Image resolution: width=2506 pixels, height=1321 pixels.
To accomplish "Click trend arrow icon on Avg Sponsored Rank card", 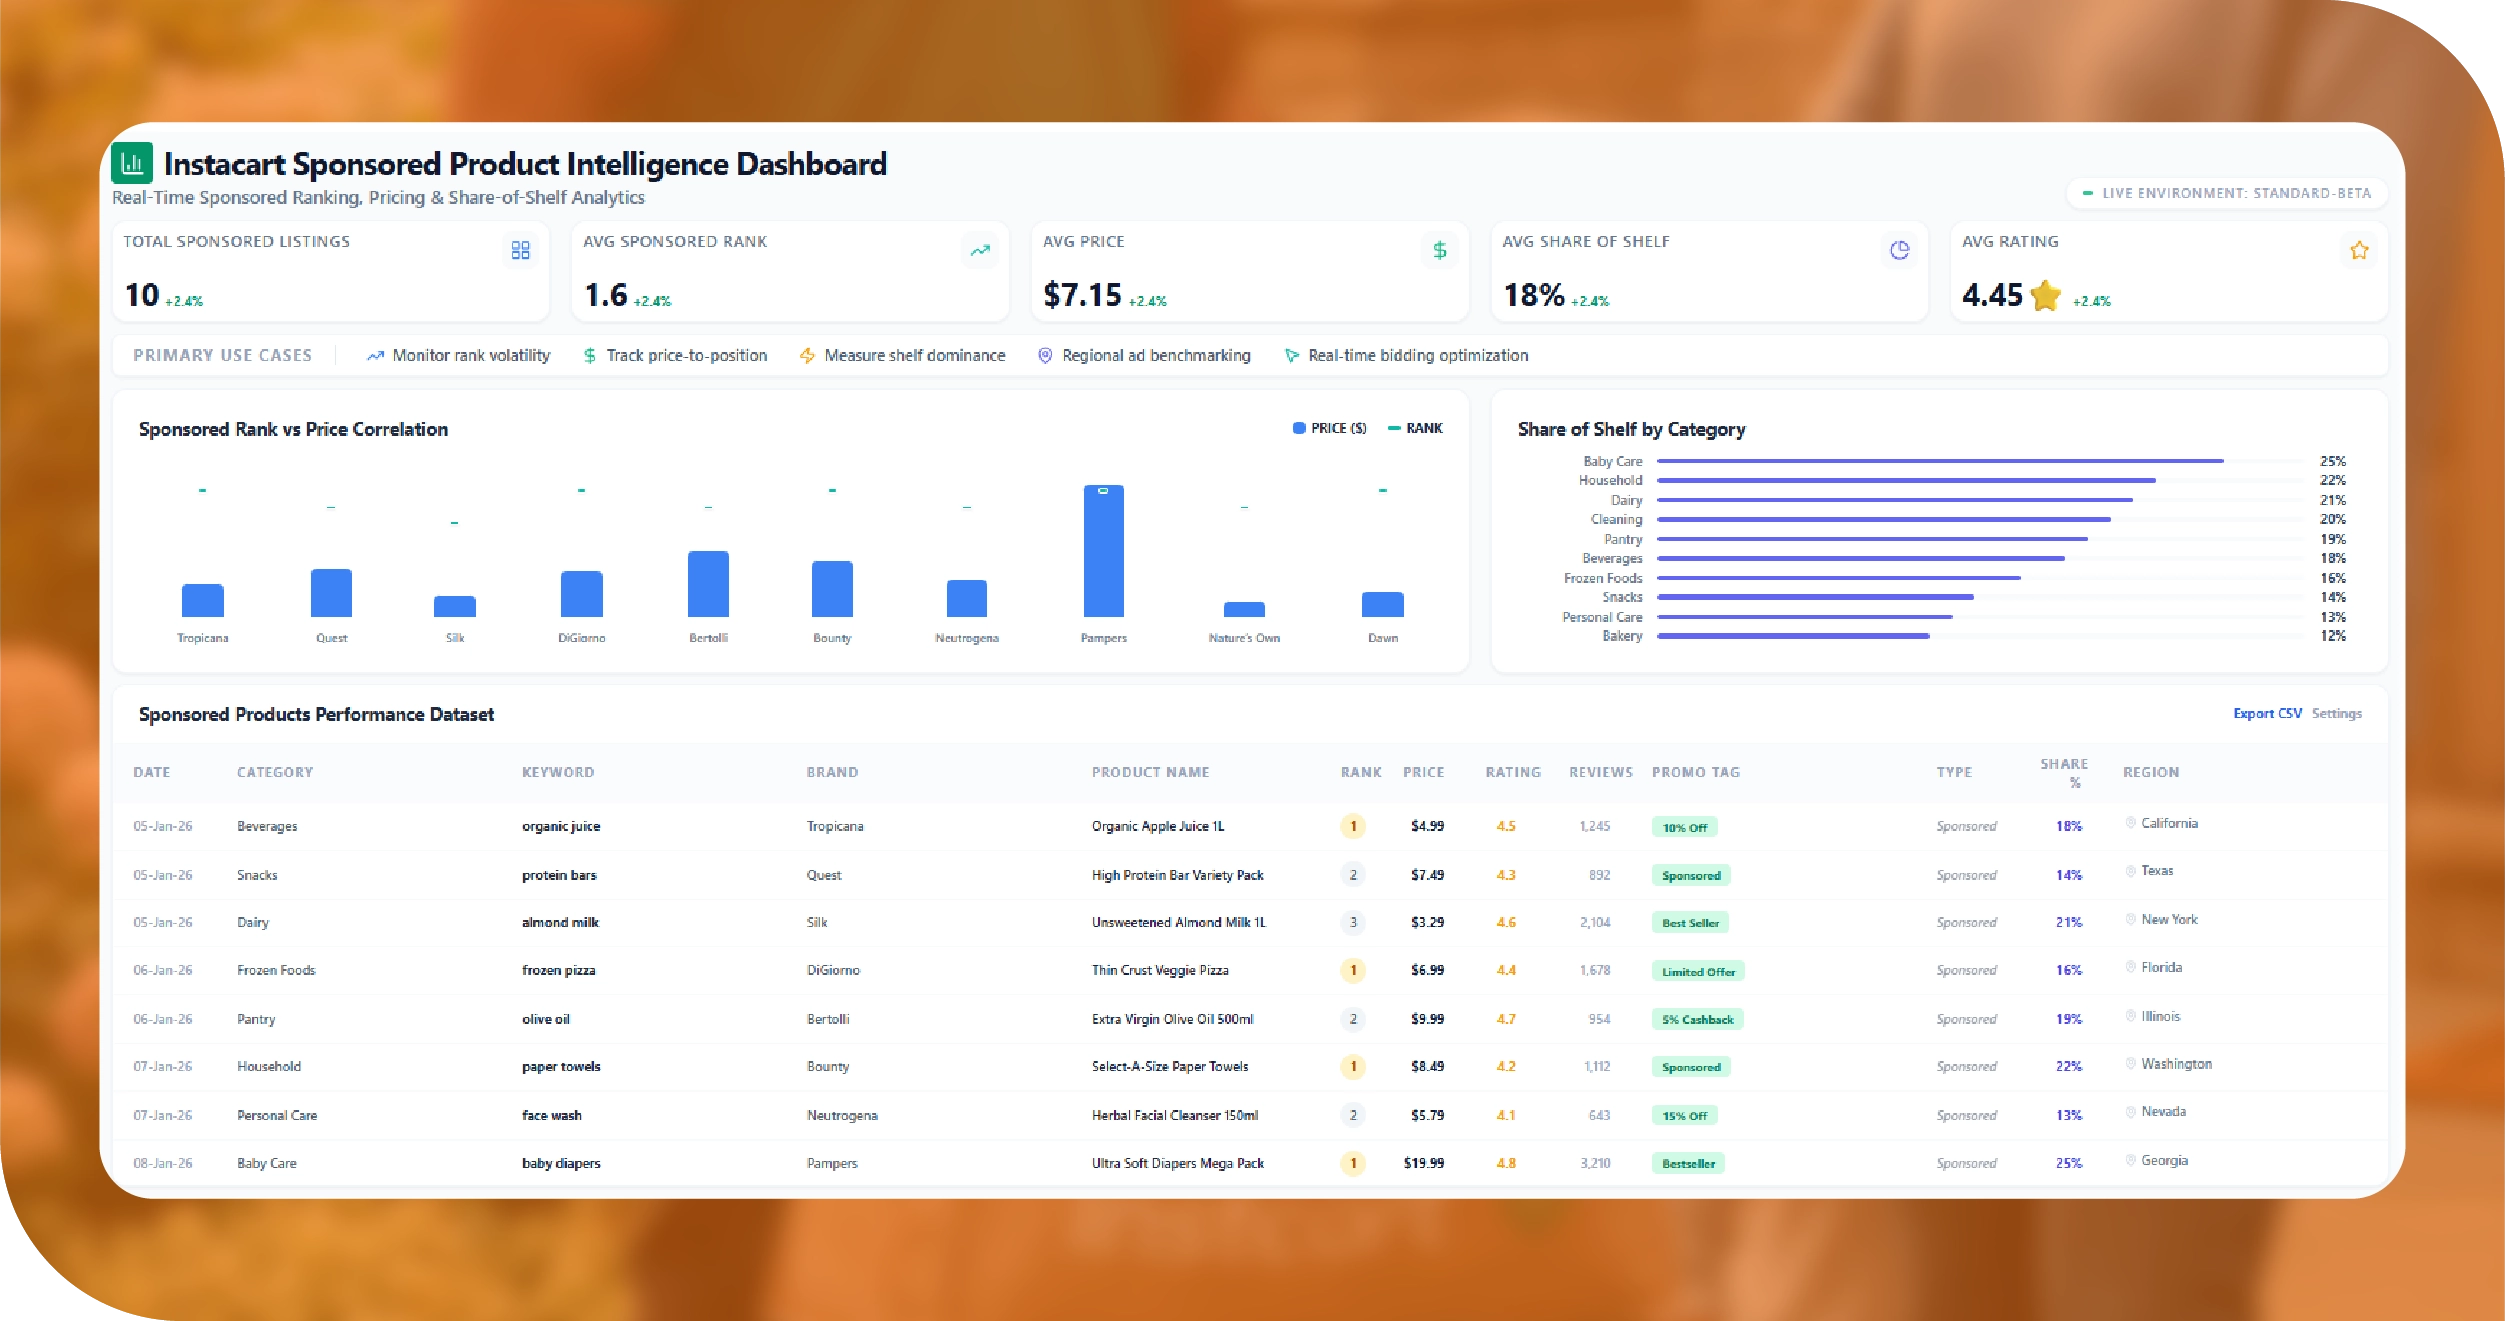I will (980, 250).
